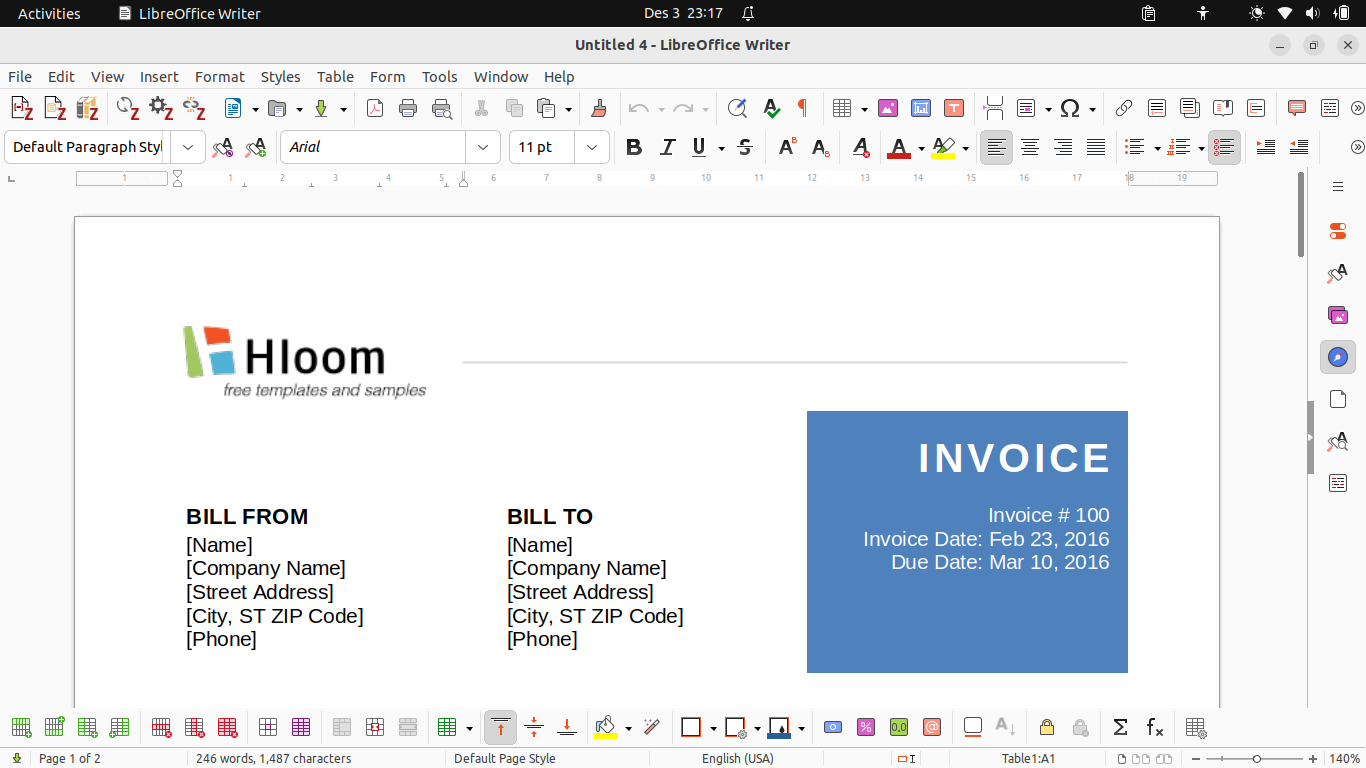The image size is (1366, 768).
Task: Open Table Properties icon
Action: point(1195,727)
